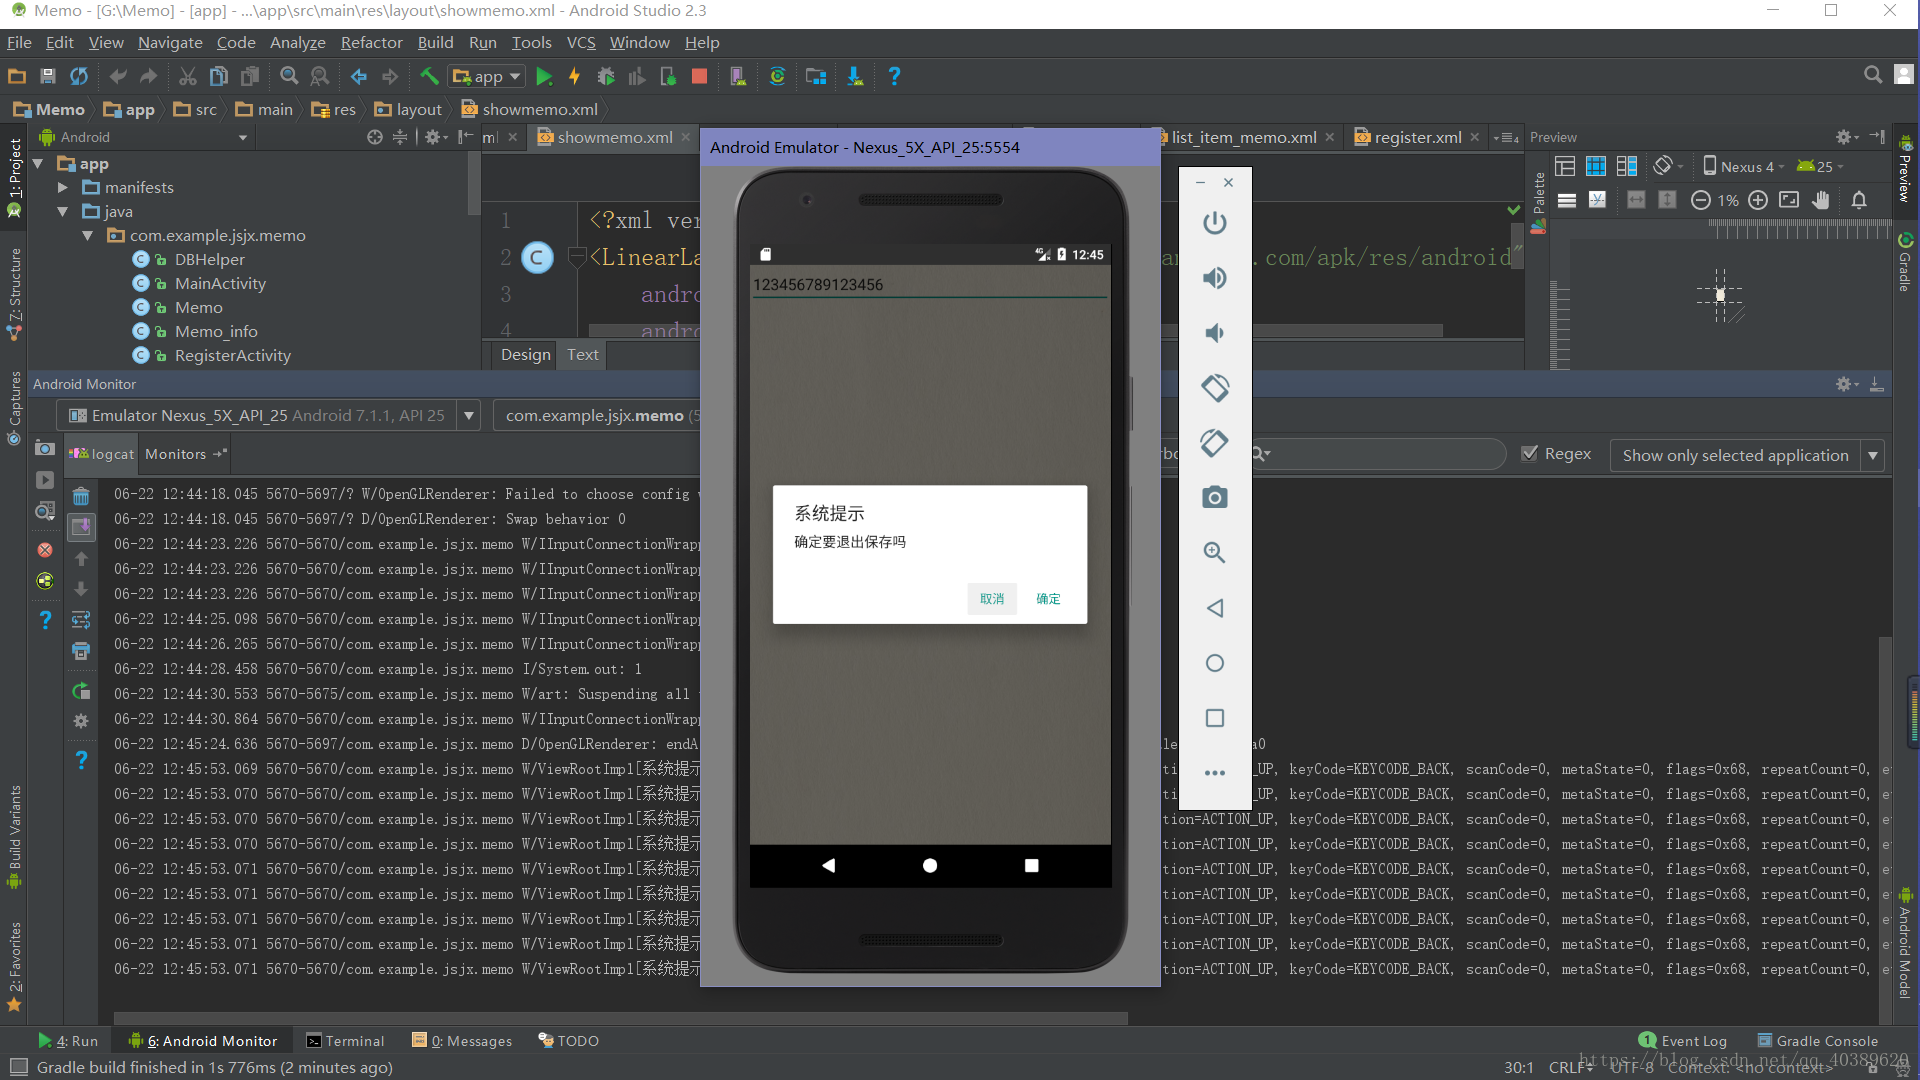Click the logcat horizontal scrollbar
This screenshot has width=1920, height=1080.
click(620, 1018)
